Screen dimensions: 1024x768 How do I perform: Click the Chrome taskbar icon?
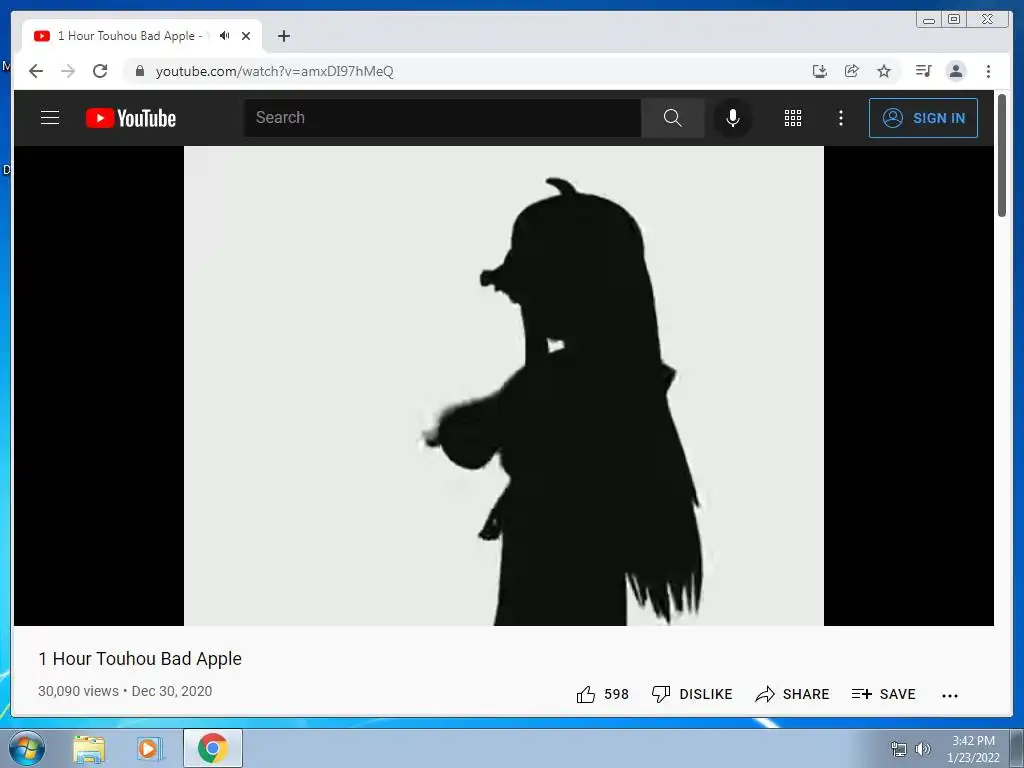point(212,748)
